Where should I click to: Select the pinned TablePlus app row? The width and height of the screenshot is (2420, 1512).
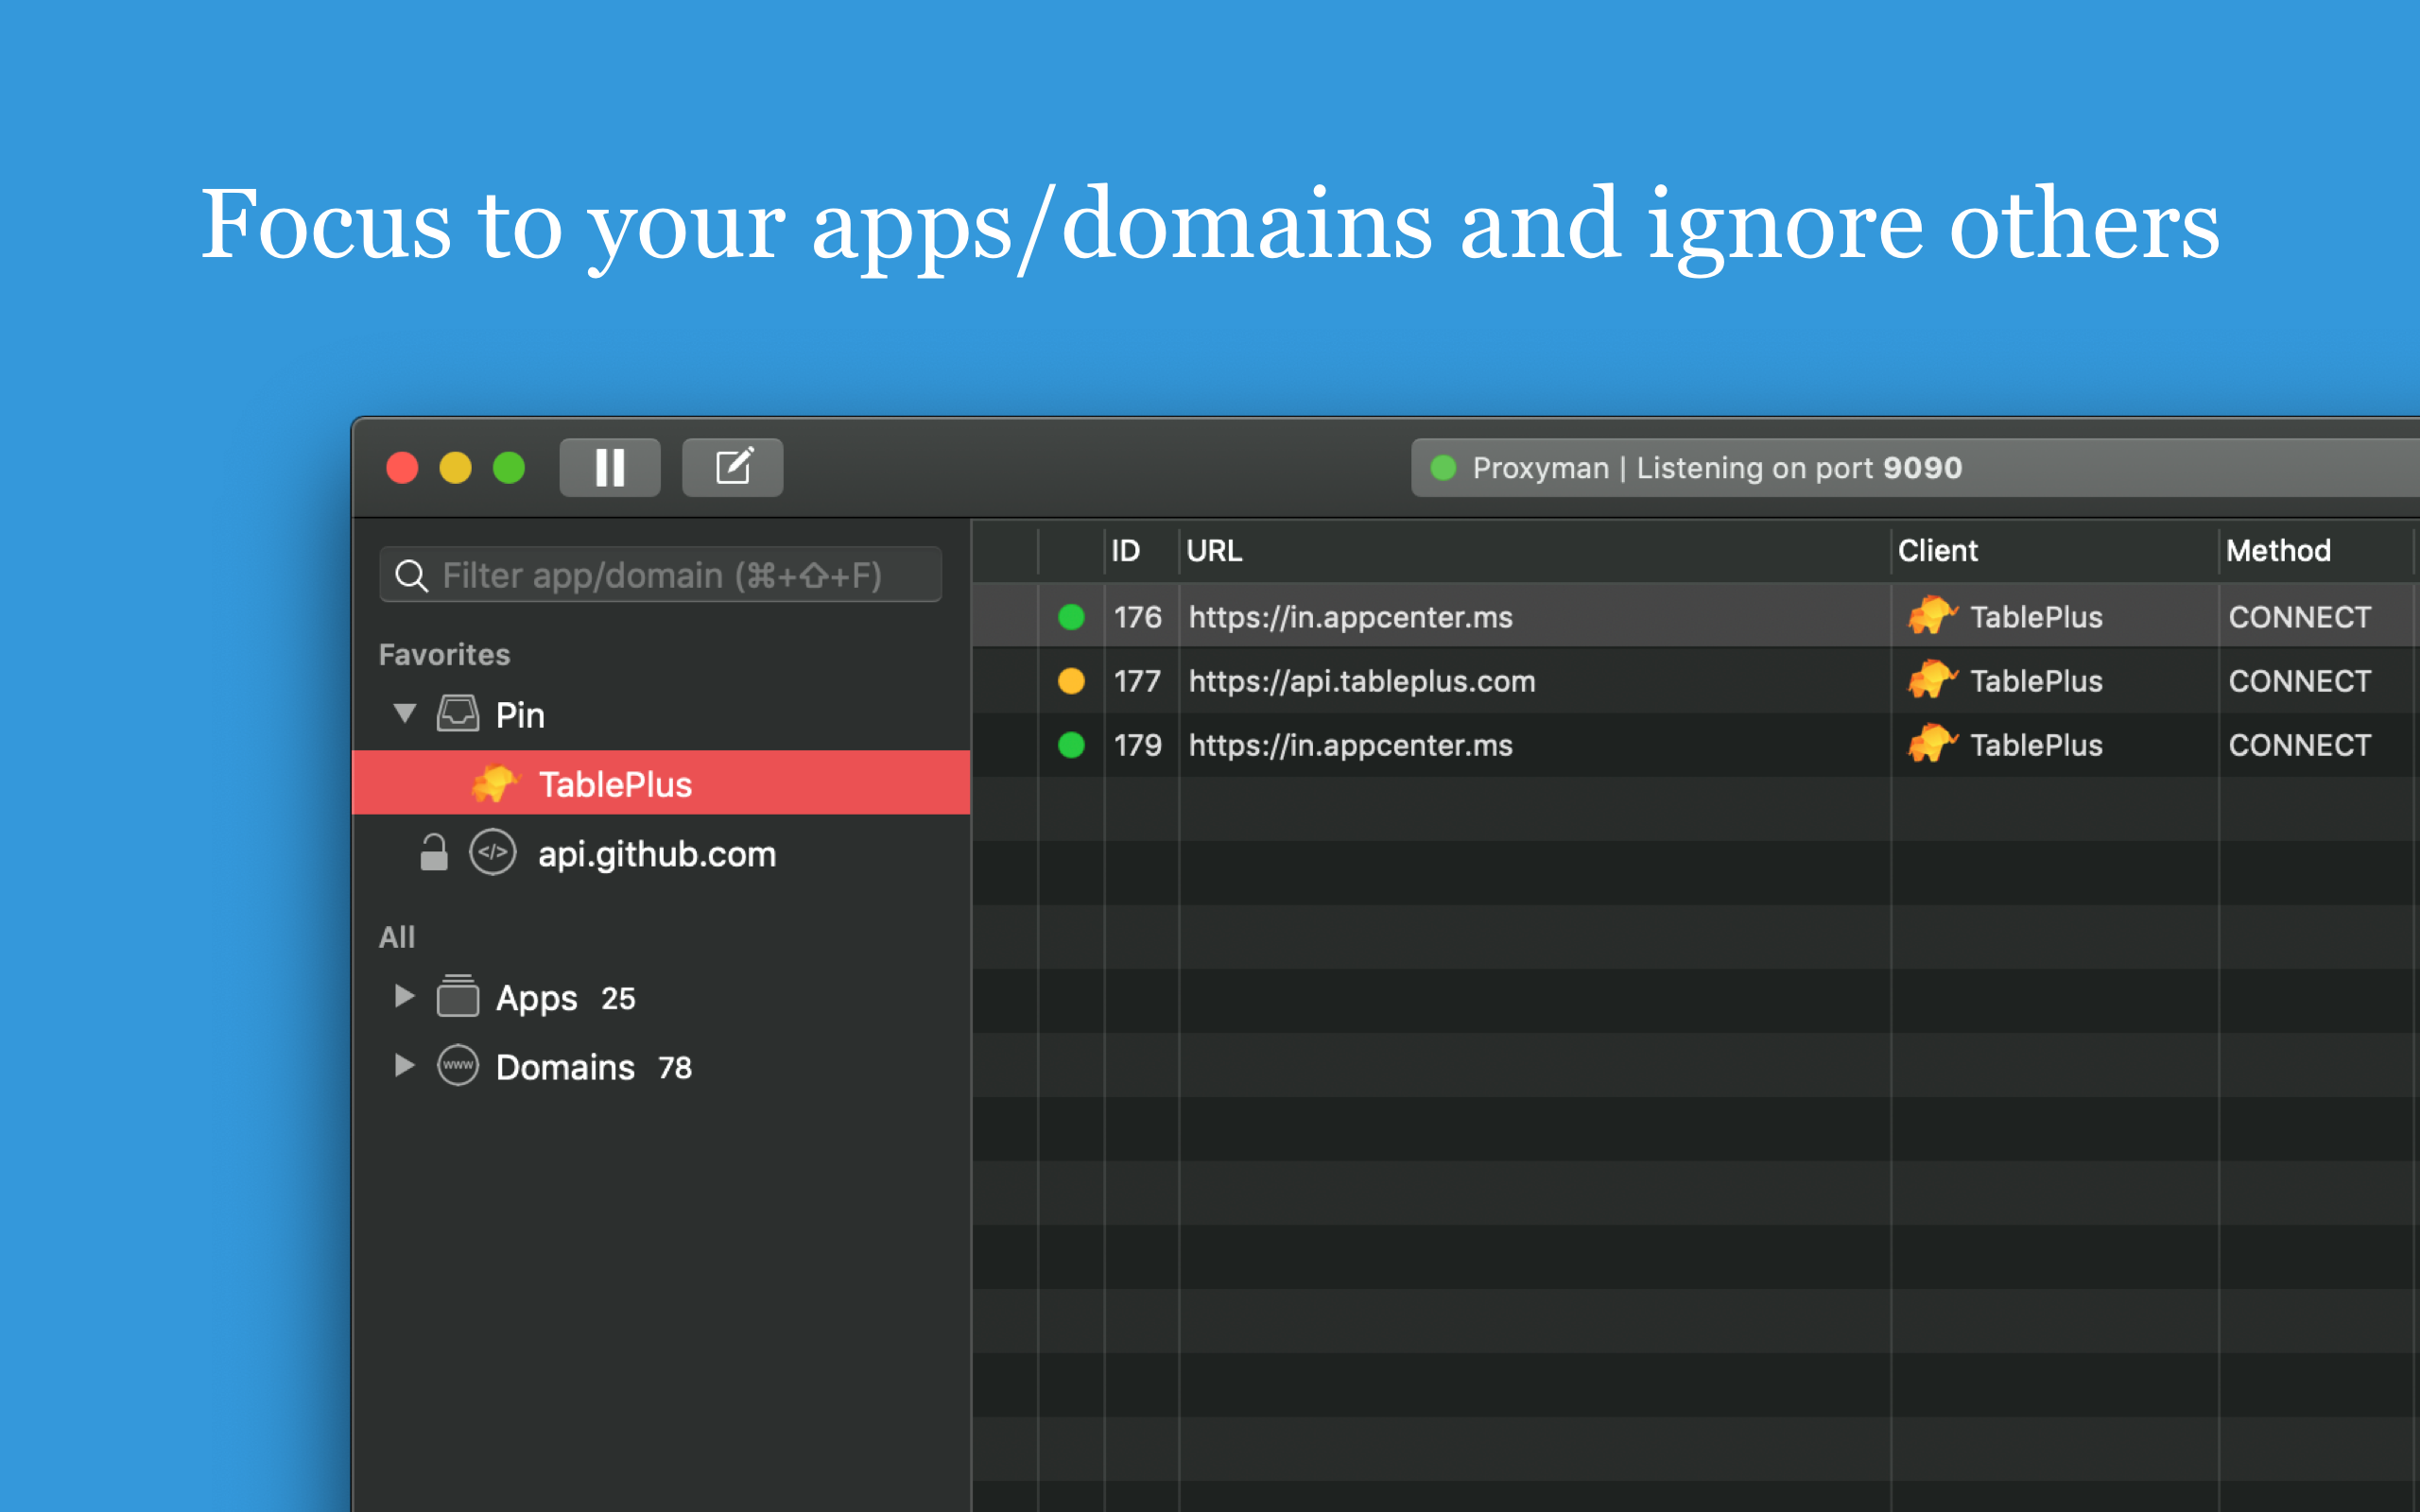661,783
